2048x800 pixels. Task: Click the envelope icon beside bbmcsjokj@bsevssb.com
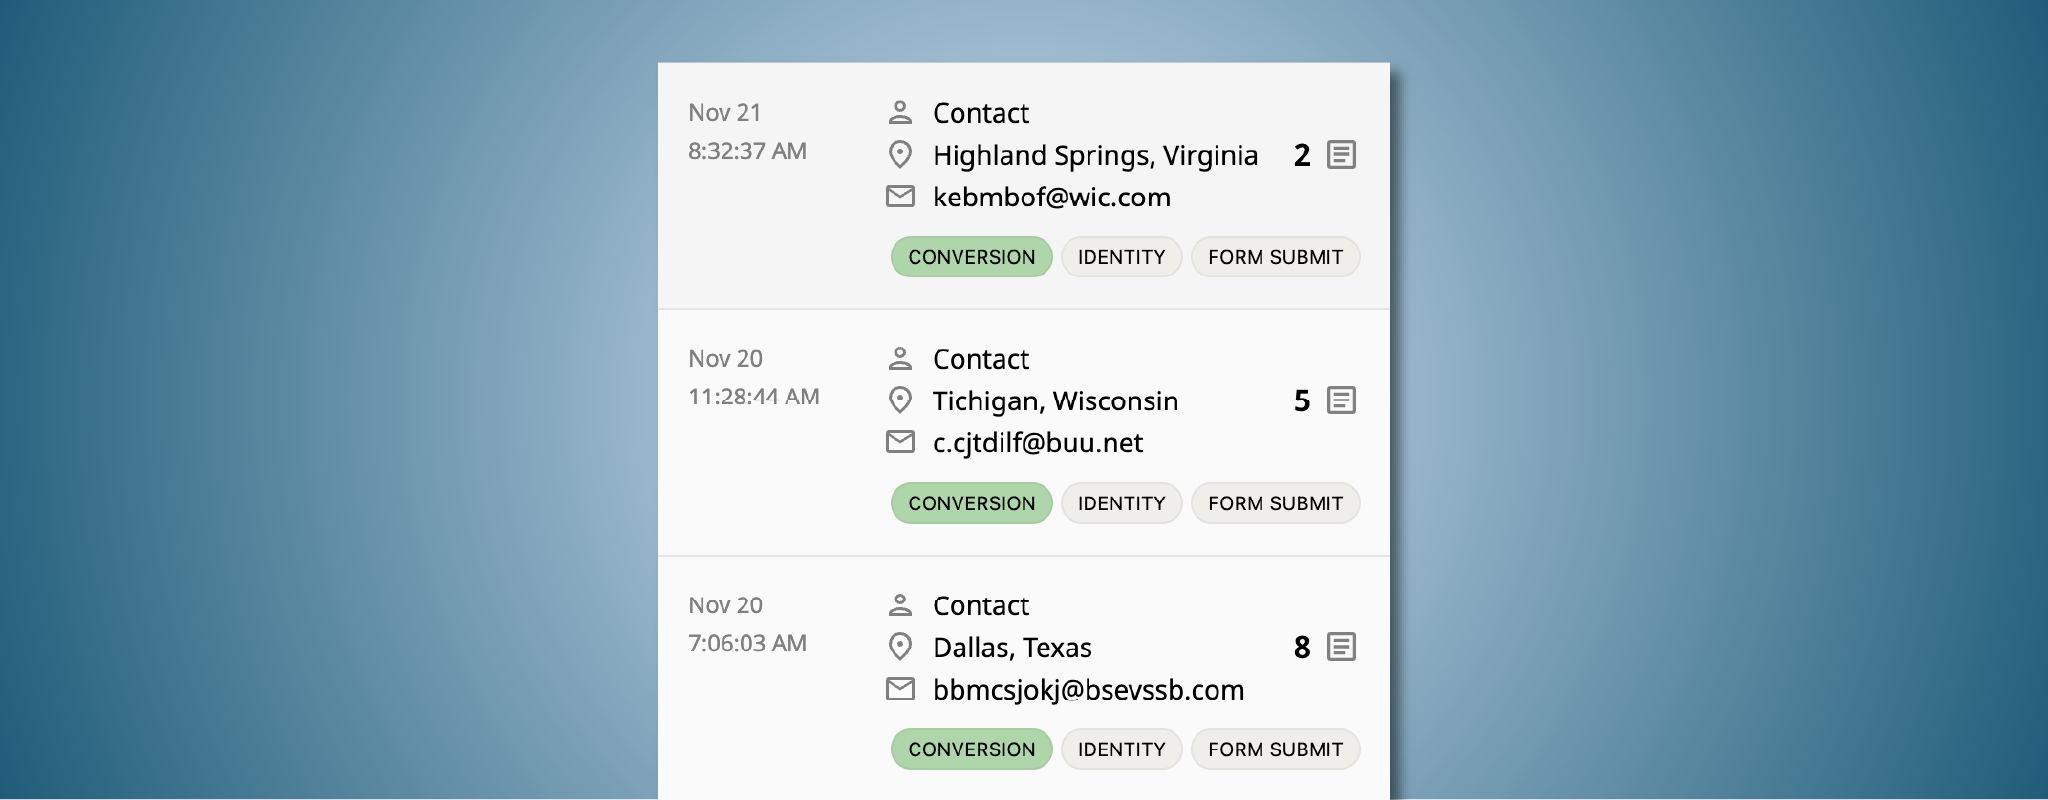click(900, 689)
